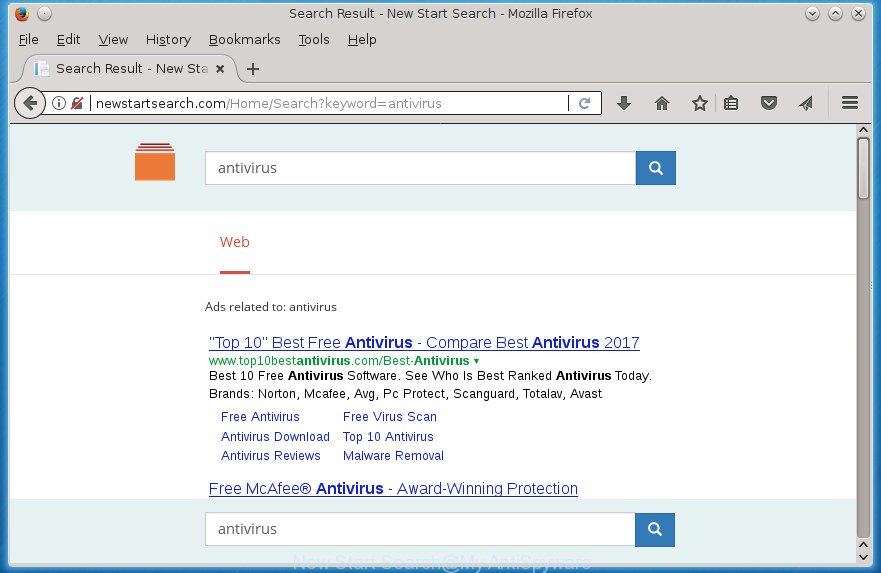Open Free McAfee Antivirus ad link
The image size is (881, 573).
coord(393,488)
